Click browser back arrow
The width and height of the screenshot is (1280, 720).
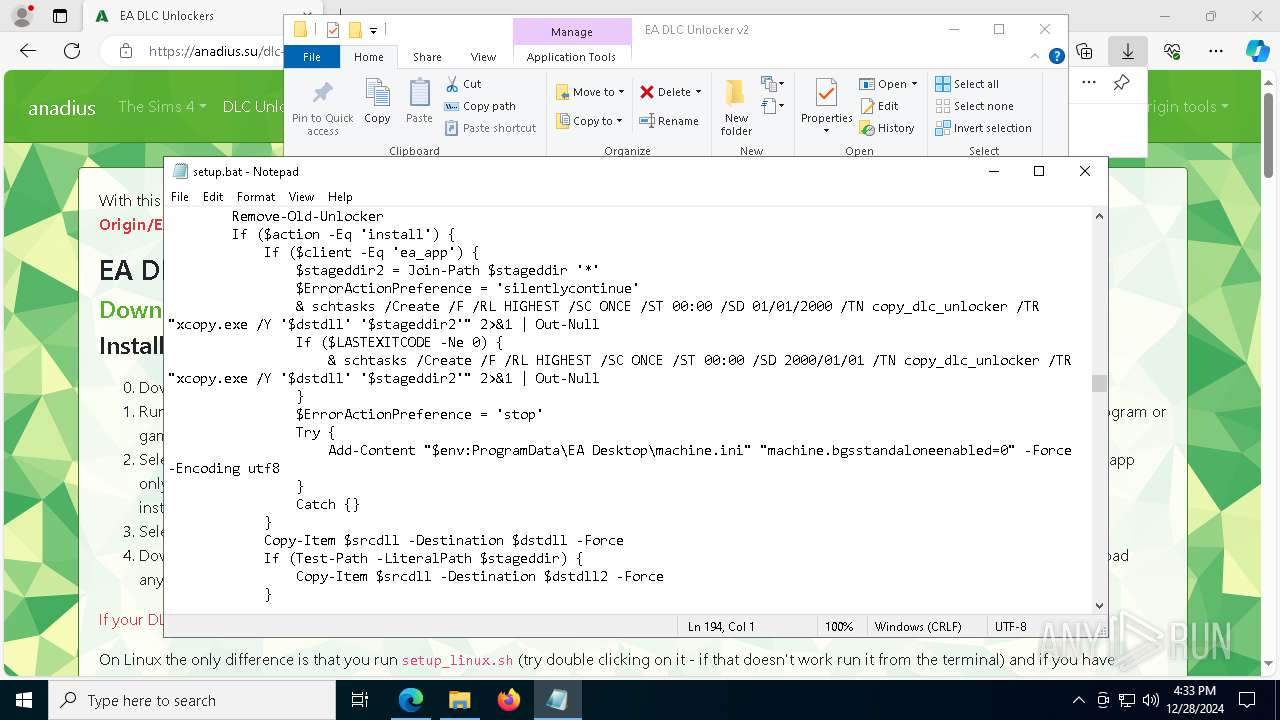click(x=28, y=51)
